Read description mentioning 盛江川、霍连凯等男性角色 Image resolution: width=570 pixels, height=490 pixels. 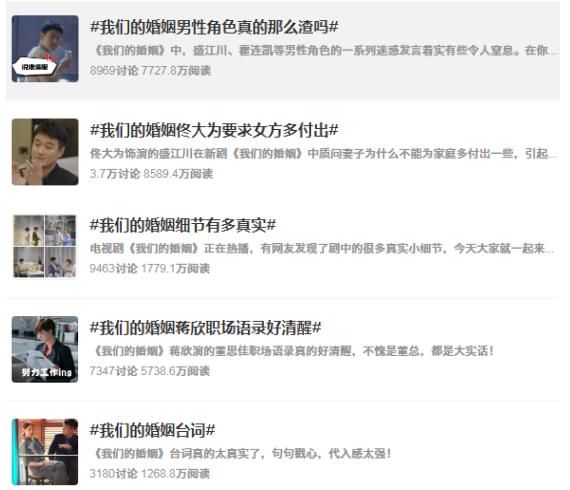324,50
